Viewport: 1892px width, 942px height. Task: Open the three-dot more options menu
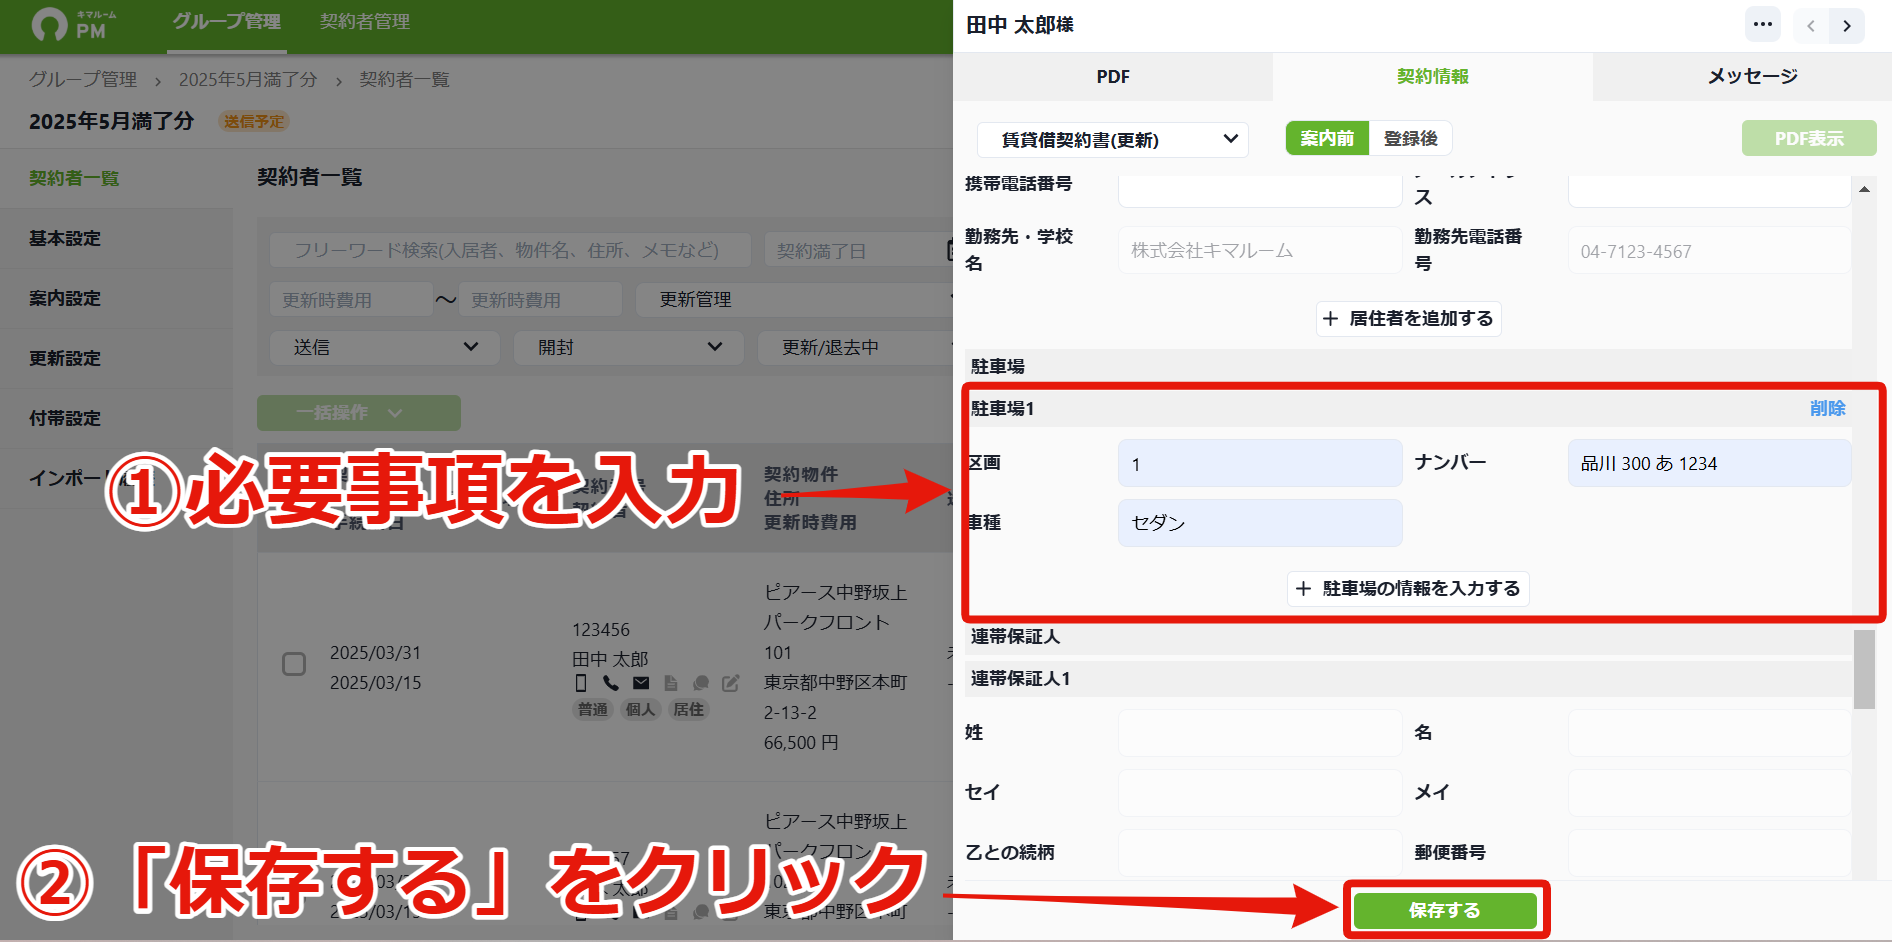click(1763, 24)
